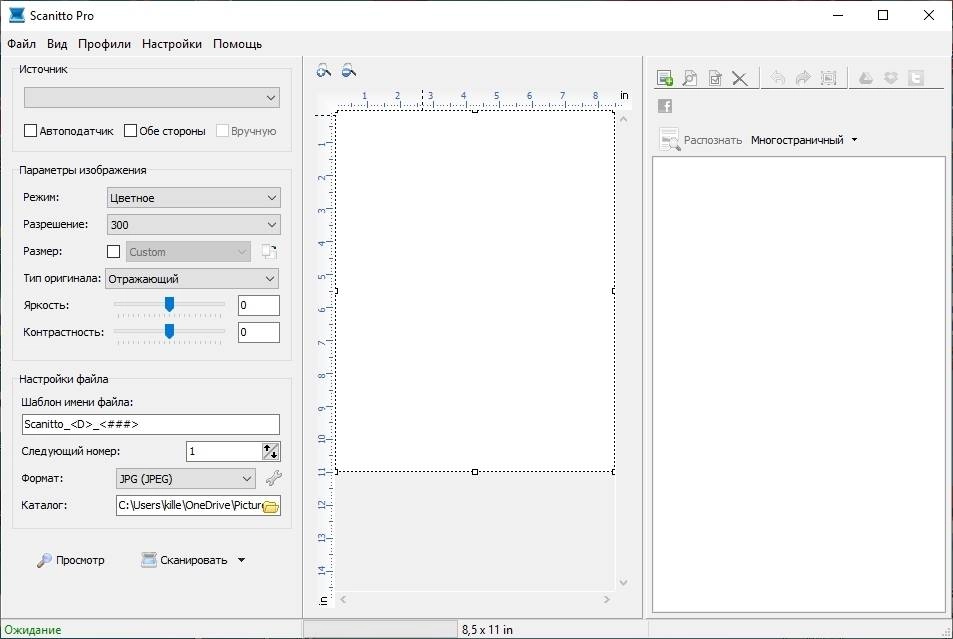Click the scan area right-edge middle handle
This screenshot has width=953, height=639.
[x=614, y=291]
